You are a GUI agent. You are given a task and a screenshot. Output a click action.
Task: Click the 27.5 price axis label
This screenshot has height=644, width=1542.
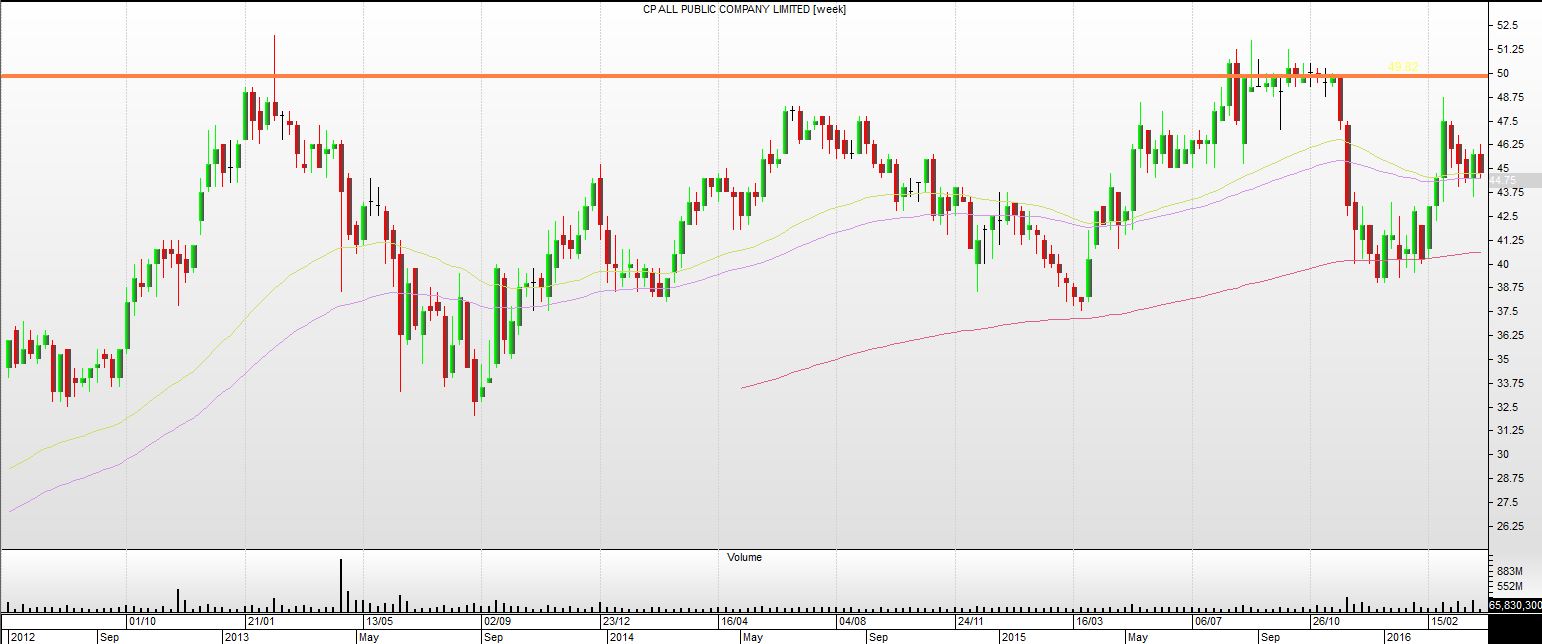coord(1508,502)
